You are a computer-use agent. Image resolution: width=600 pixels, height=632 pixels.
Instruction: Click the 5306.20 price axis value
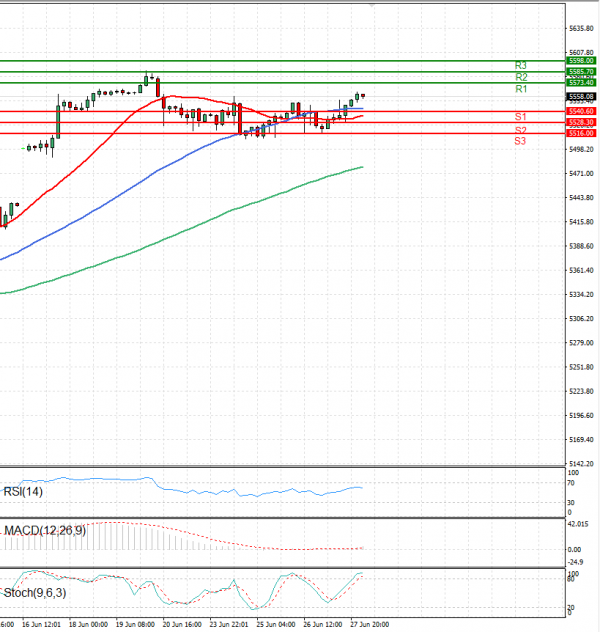click(581, 319)
